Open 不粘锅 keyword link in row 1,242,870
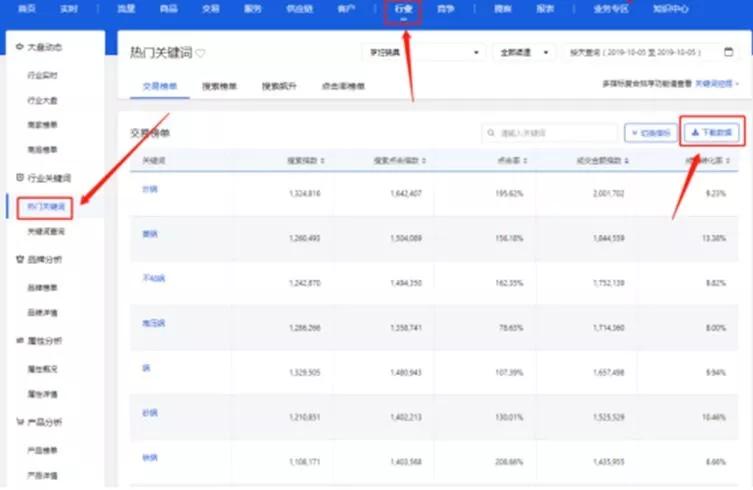The height and width of the screenshot is (490, 753). pyautogui.click(x=154, y=278)
